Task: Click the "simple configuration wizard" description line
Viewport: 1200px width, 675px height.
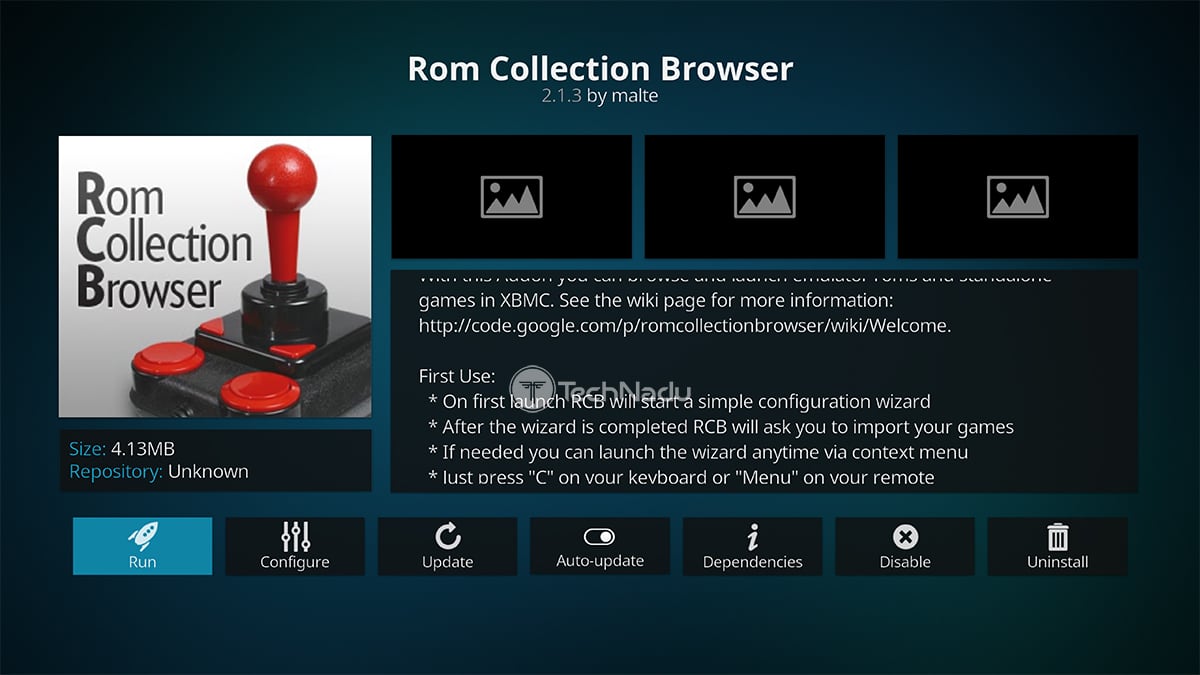Action: pos(679,402)
